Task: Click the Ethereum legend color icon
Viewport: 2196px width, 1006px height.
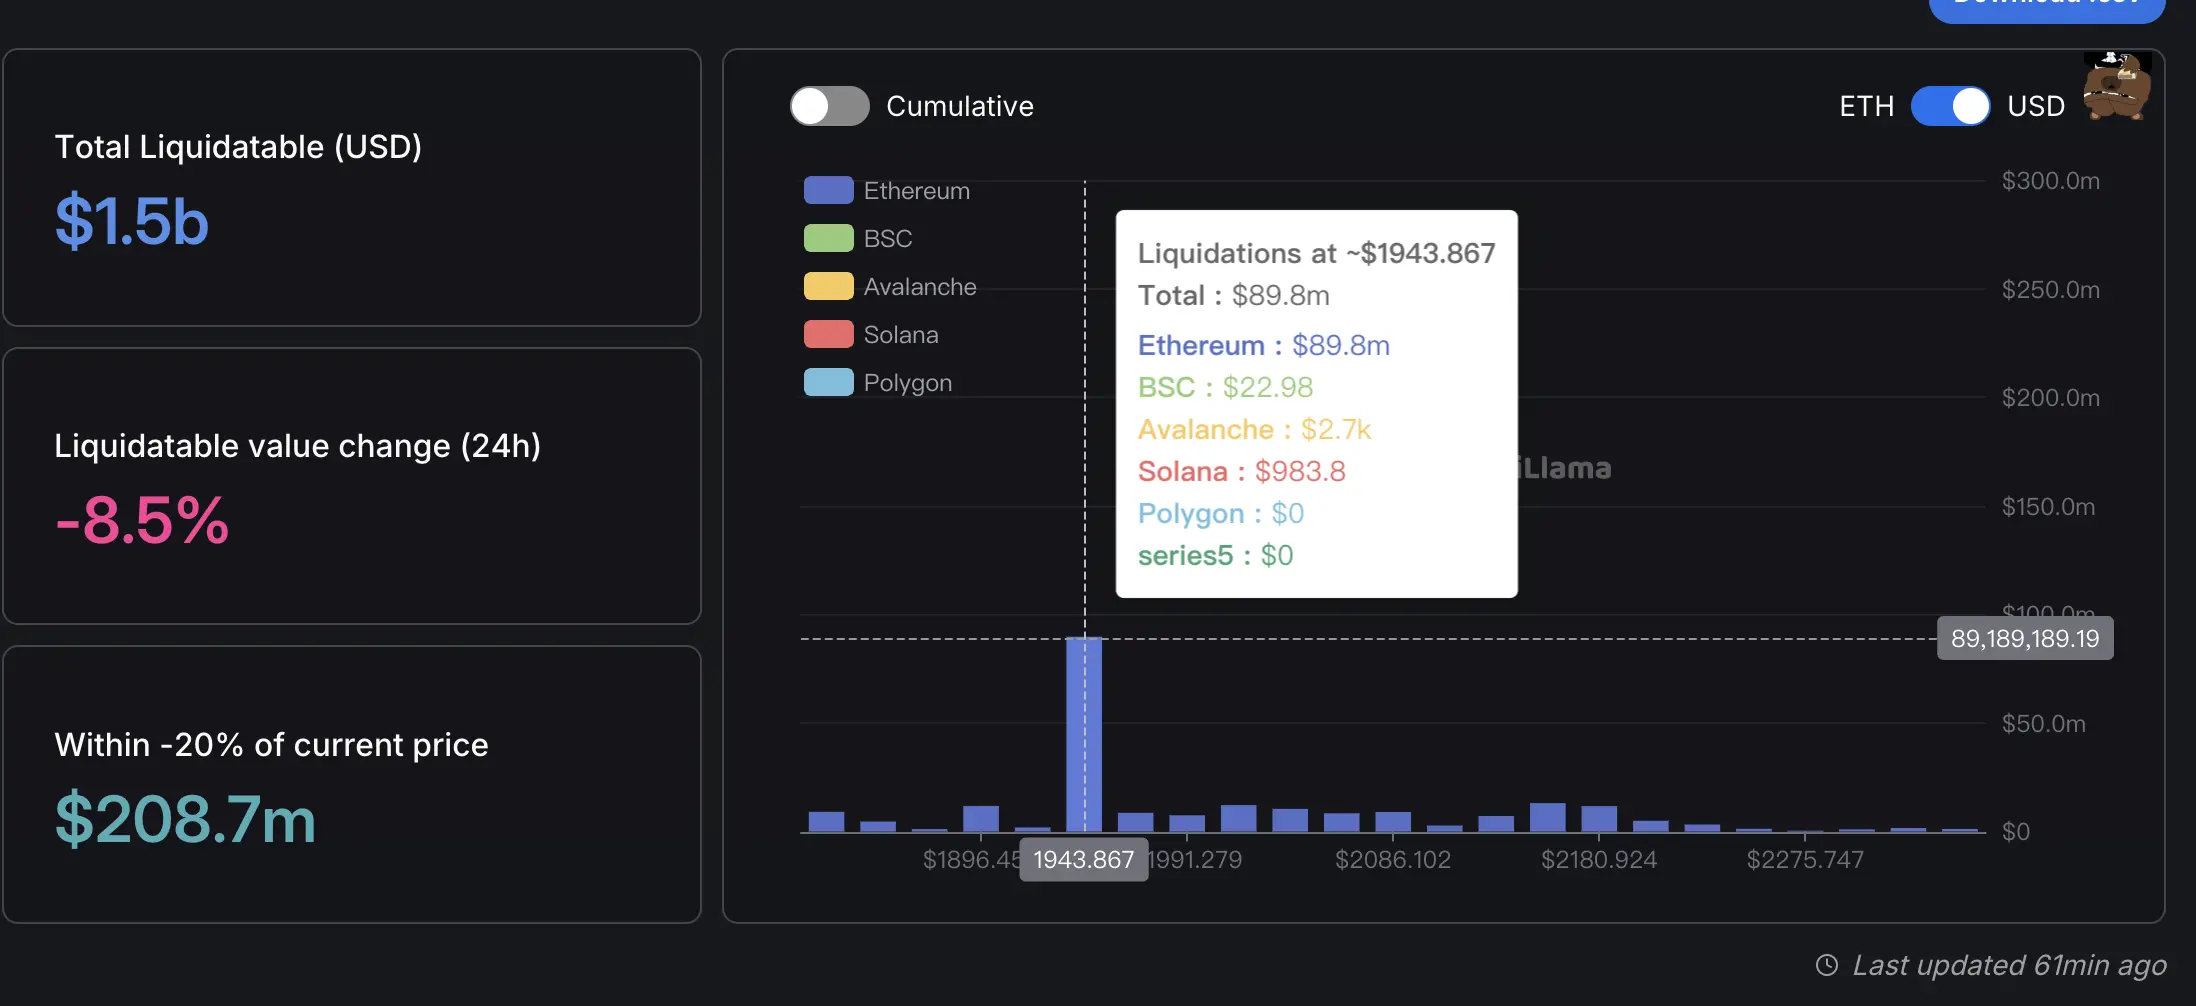Action: 828,190
